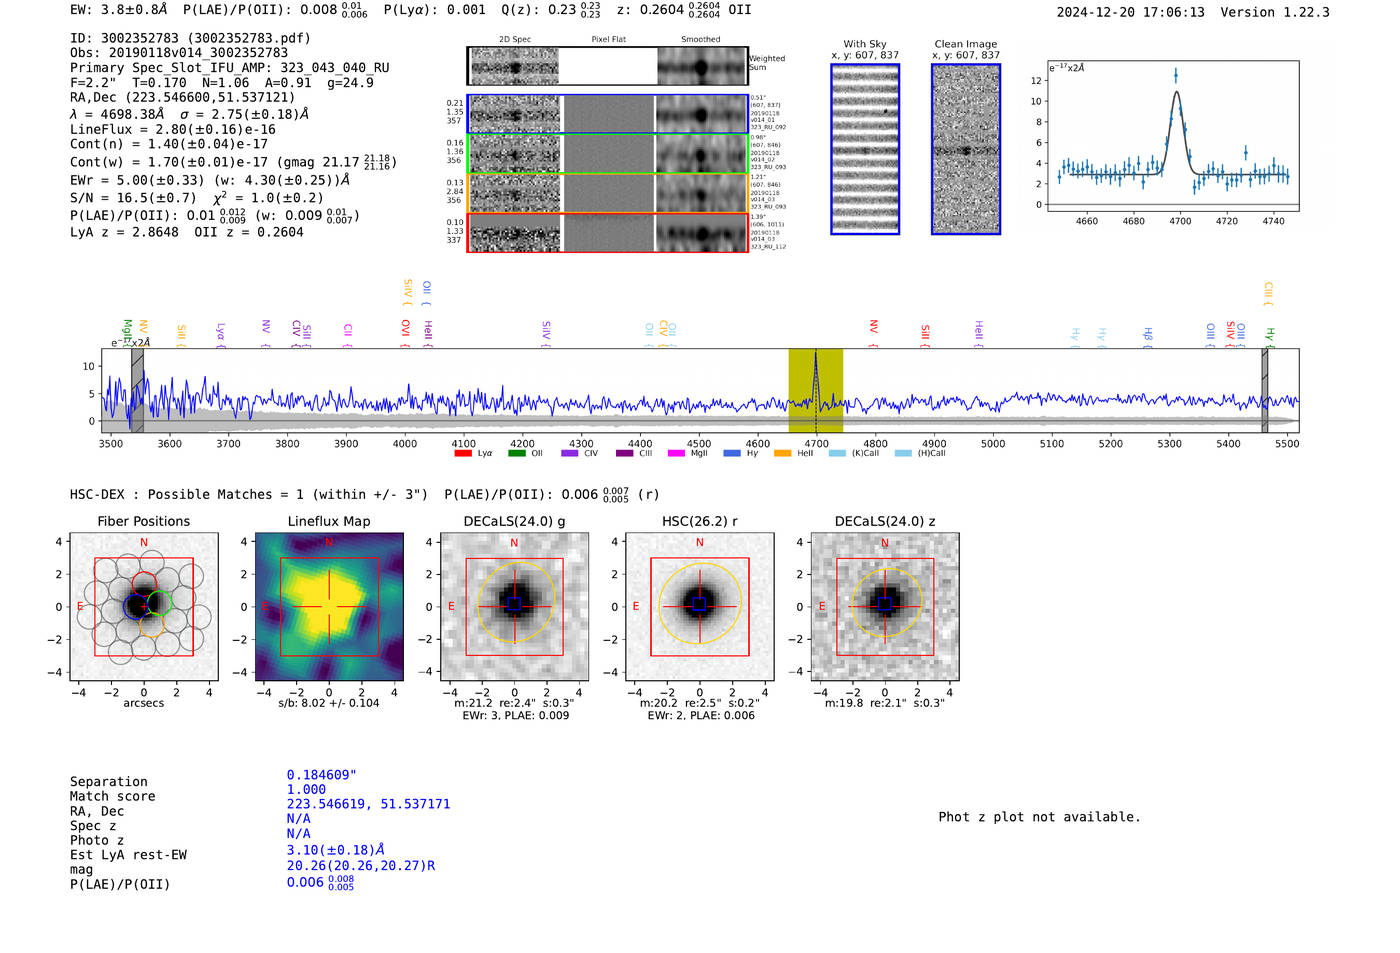Click the Smoothed column header
1400x953 pixels.
click(700, 39)
